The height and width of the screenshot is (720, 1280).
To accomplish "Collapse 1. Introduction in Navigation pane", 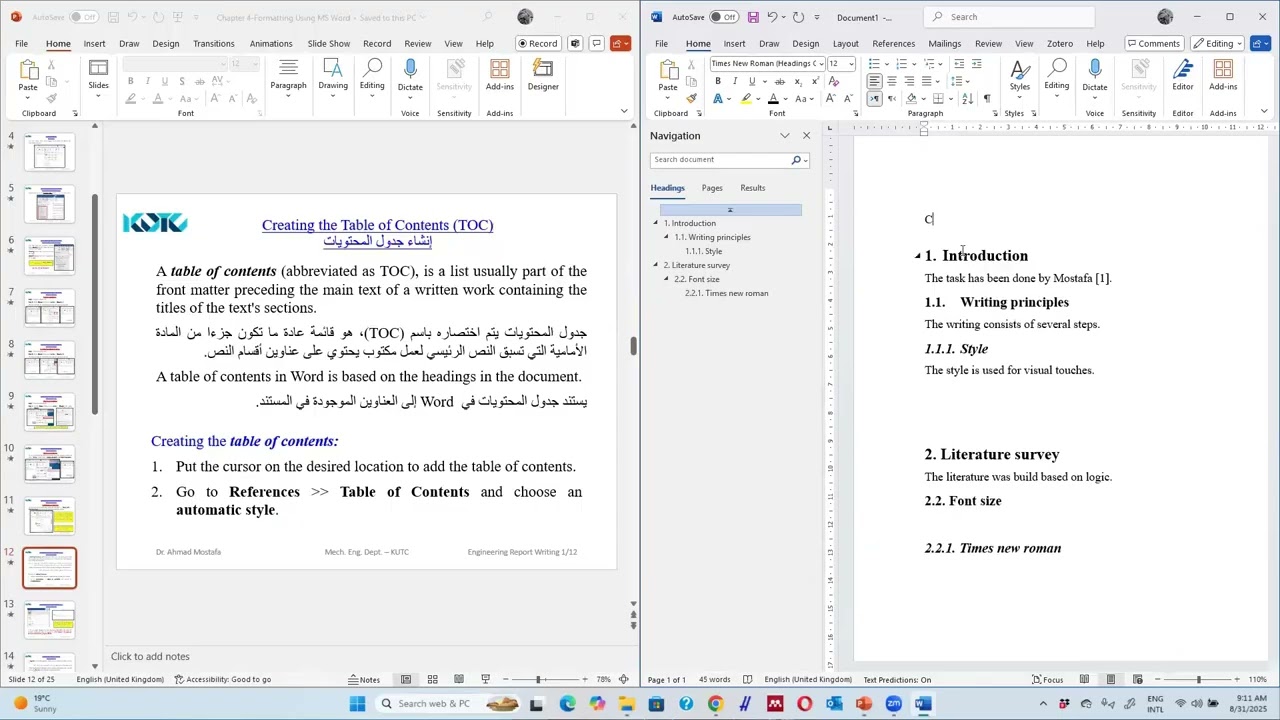I will [656, 223].
